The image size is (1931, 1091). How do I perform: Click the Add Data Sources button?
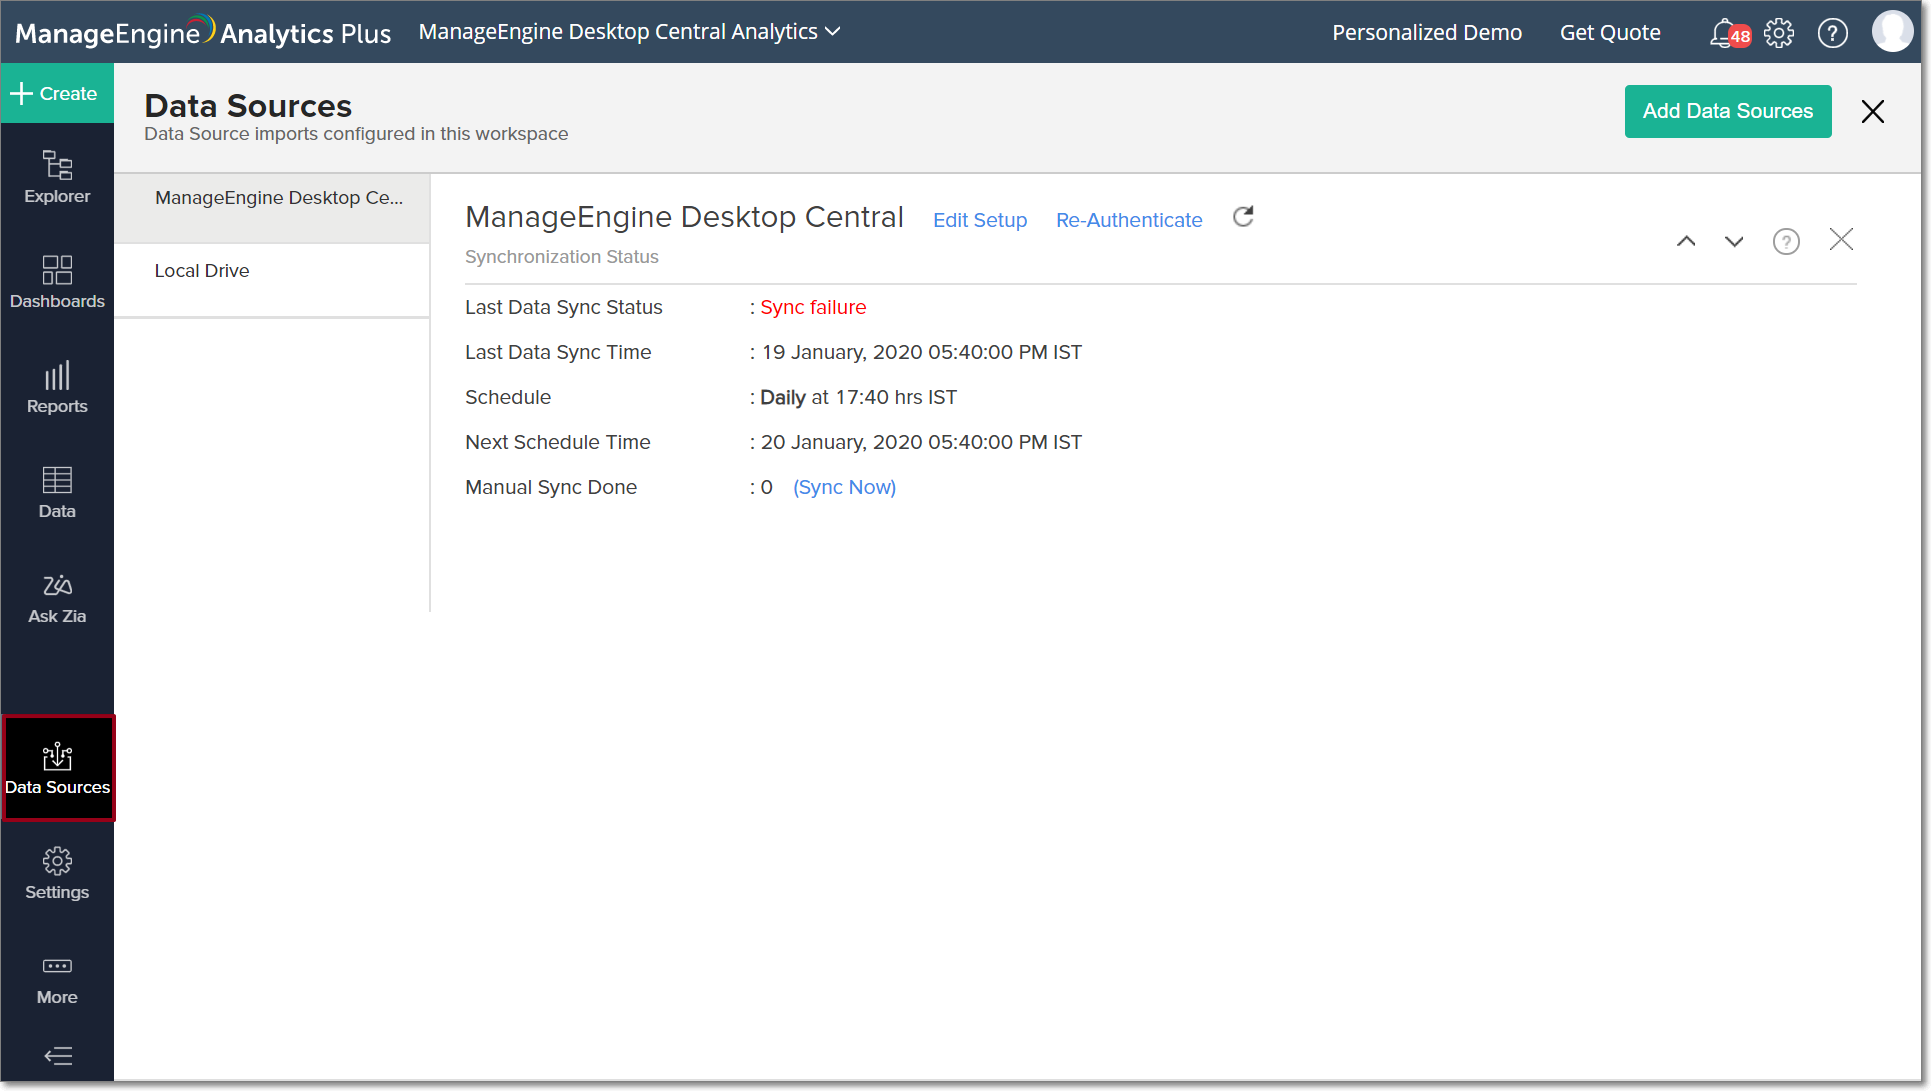click(x=1727, y=111)
